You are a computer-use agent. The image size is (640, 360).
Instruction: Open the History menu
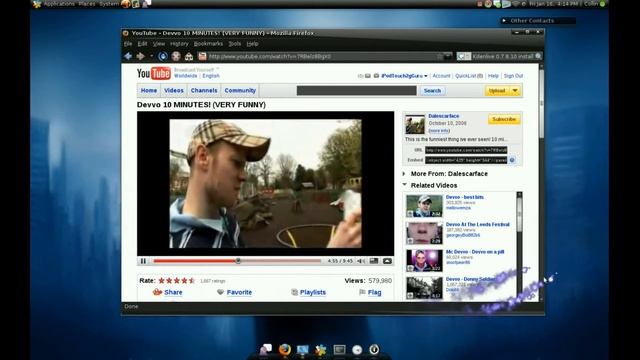click(x=179, y=44)
